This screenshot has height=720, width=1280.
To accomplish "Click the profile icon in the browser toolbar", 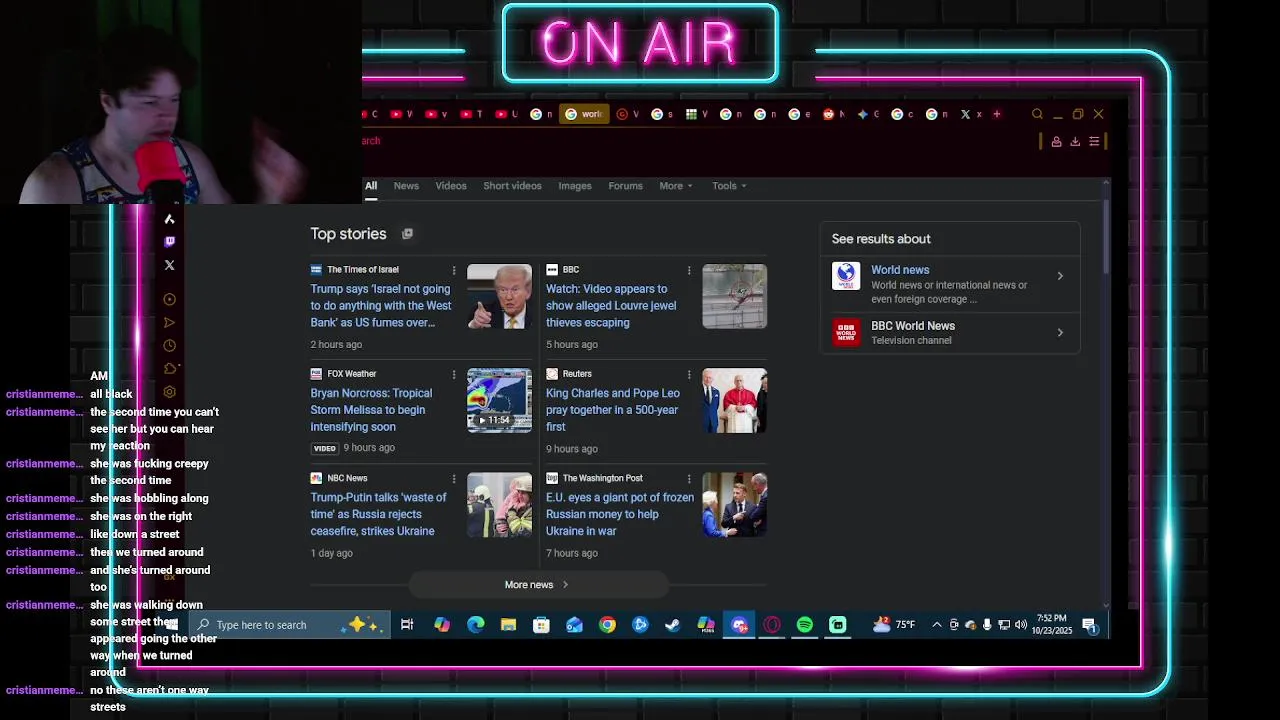I will point(1056,141).
